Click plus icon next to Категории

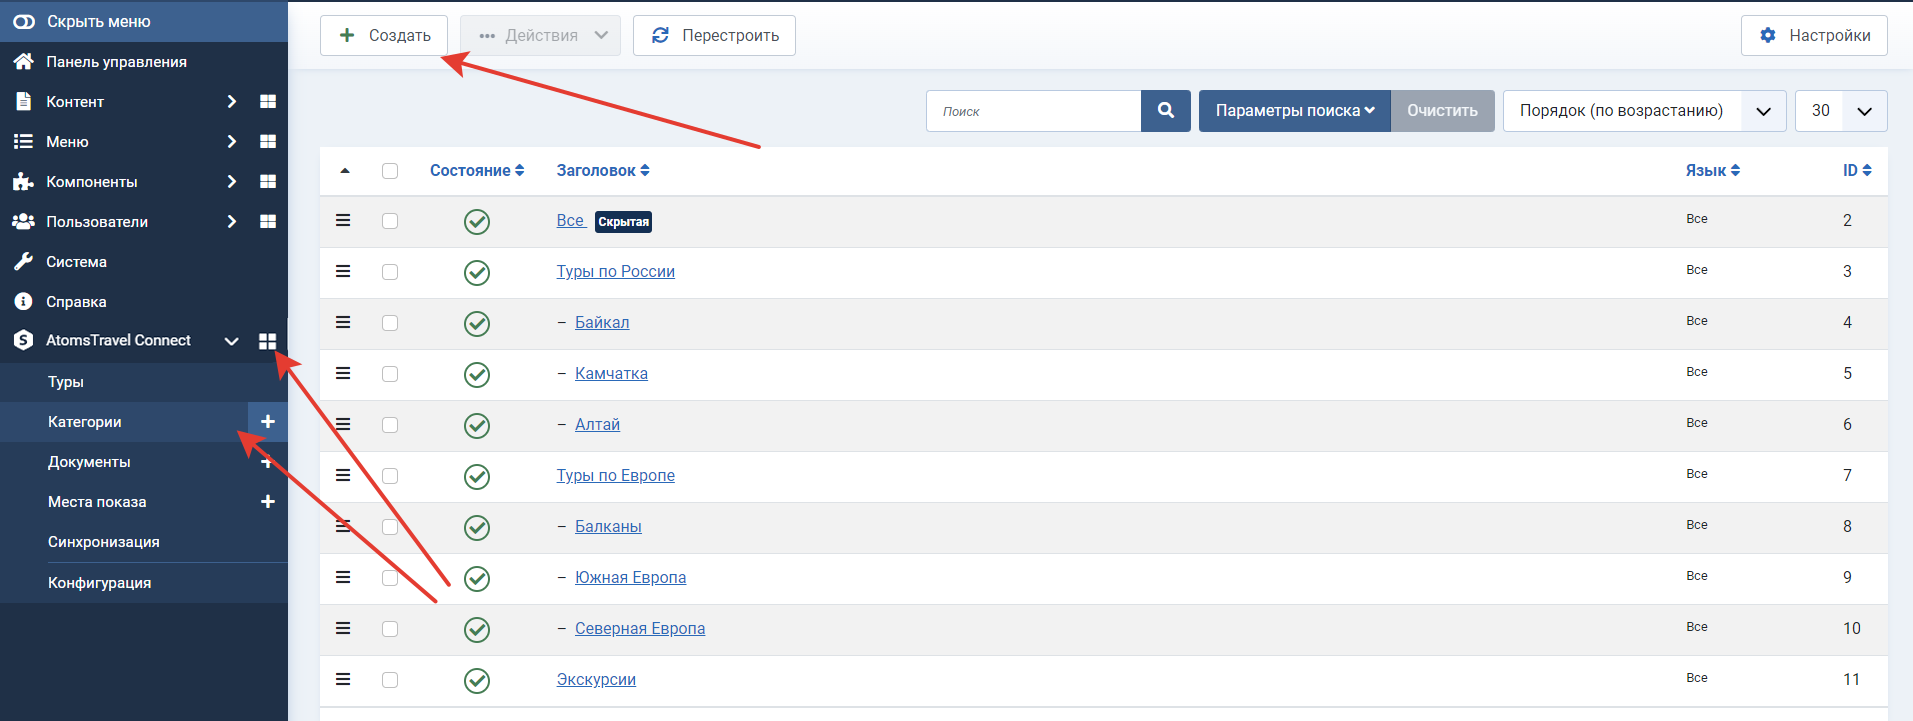click(x=268, y=422)
